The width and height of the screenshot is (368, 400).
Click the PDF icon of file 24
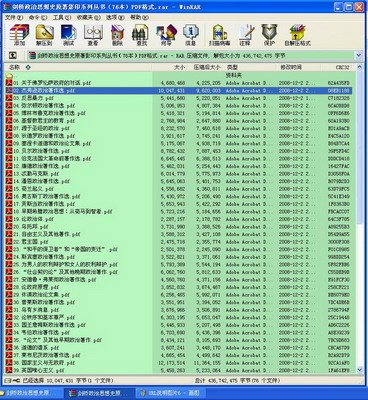coord(9,257)
